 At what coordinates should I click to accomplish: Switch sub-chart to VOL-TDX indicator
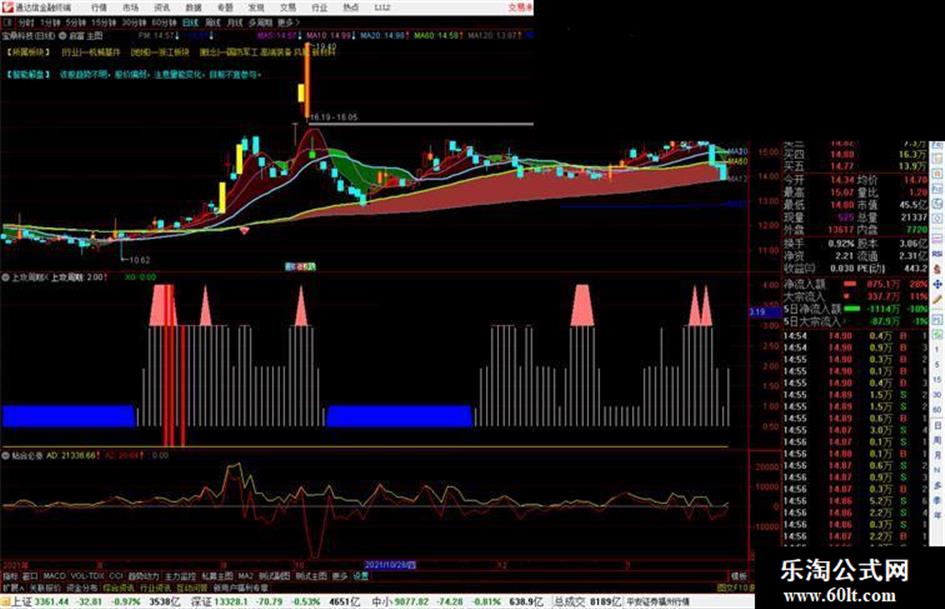pyautogui.click(x=87, y=576)
